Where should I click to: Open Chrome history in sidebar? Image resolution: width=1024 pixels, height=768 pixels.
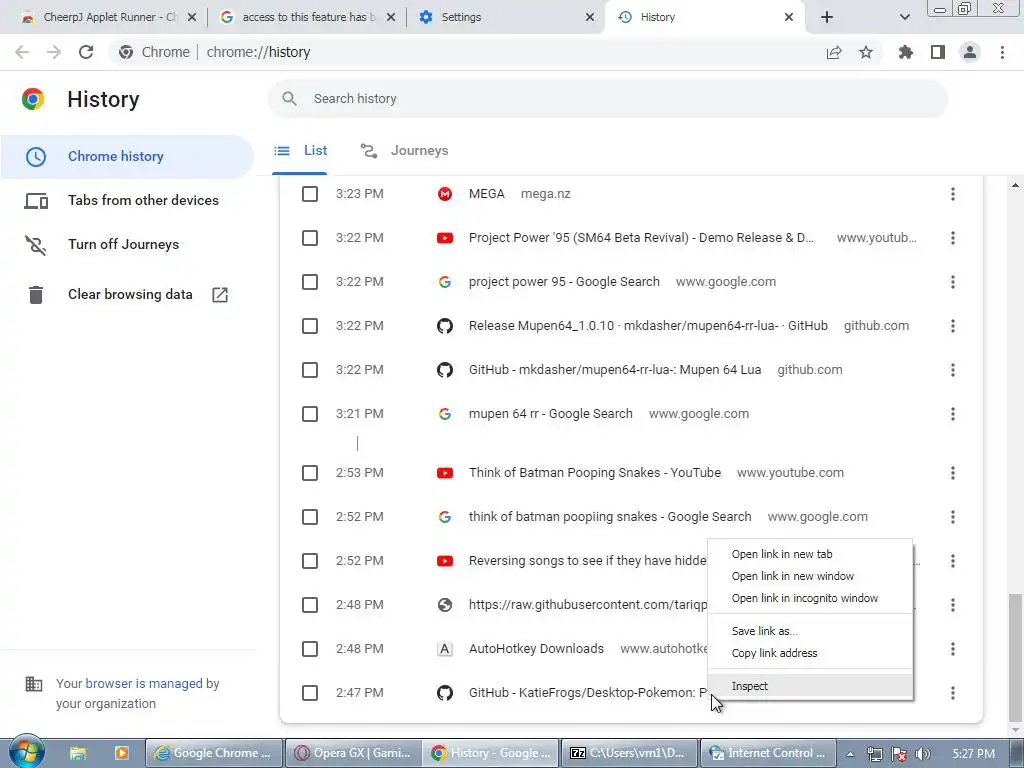tap(127, 157)
